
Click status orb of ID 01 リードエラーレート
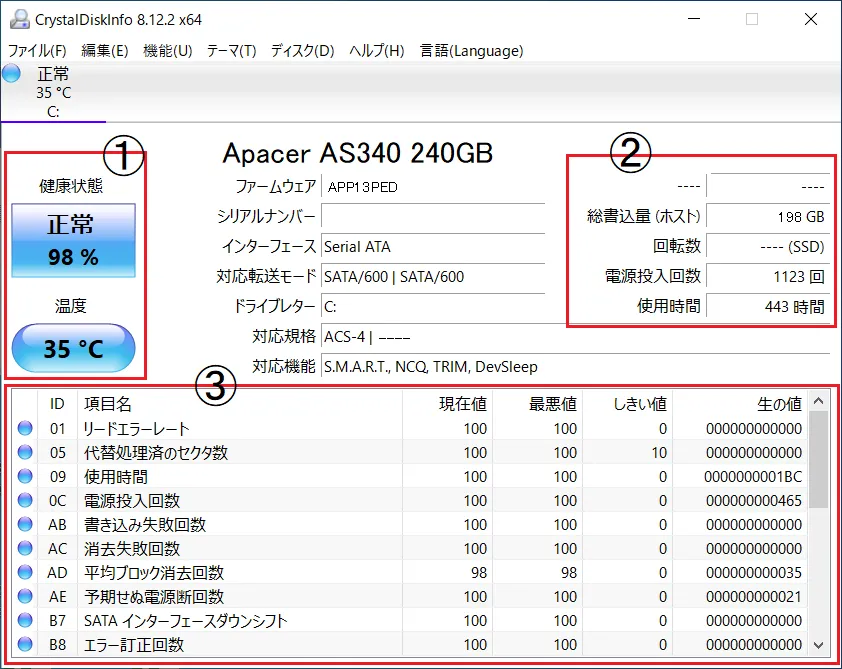coord(25,428)
